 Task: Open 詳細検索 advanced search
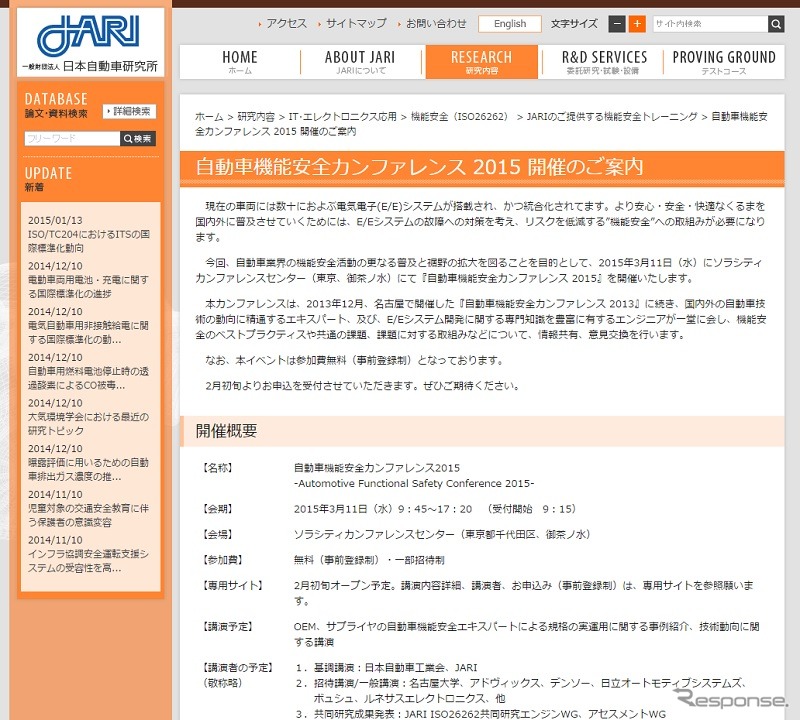(x=129, y=112)
